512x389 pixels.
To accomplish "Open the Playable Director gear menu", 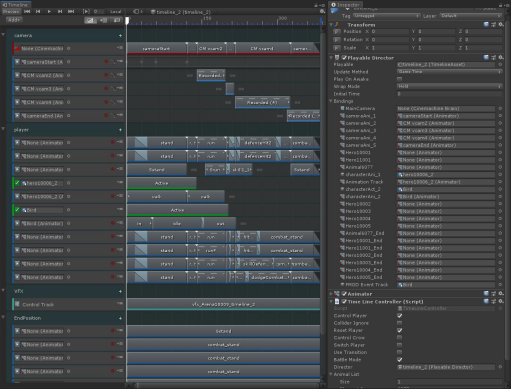I will (x=501, y=58).
